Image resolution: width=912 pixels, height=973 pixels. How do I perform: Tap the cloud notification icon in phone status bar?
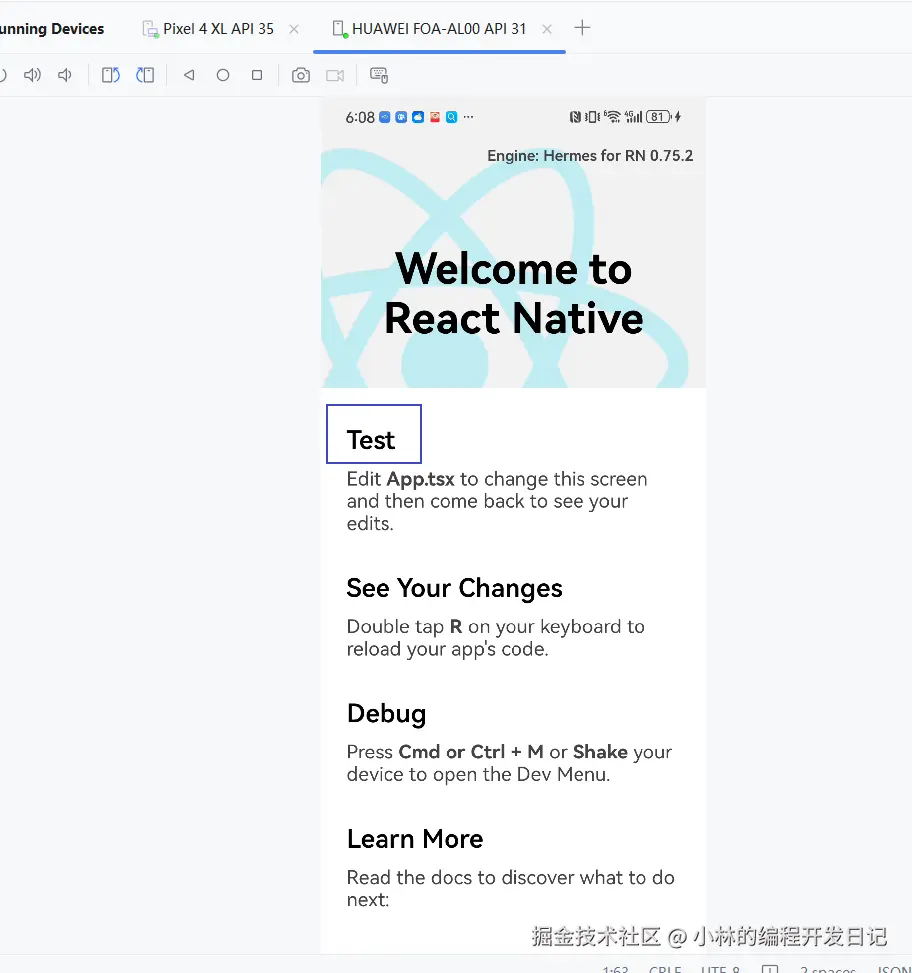[418, 117]
